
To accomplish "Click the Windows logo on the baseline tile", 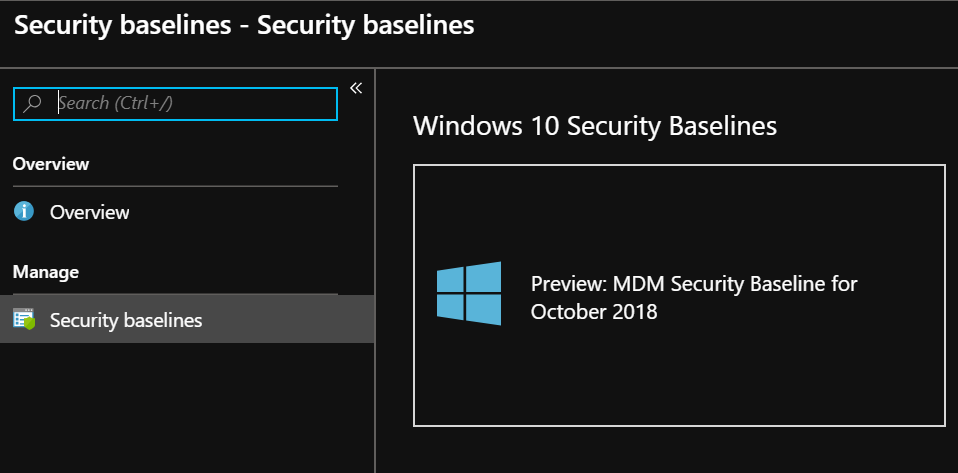I will coord(469,294).
